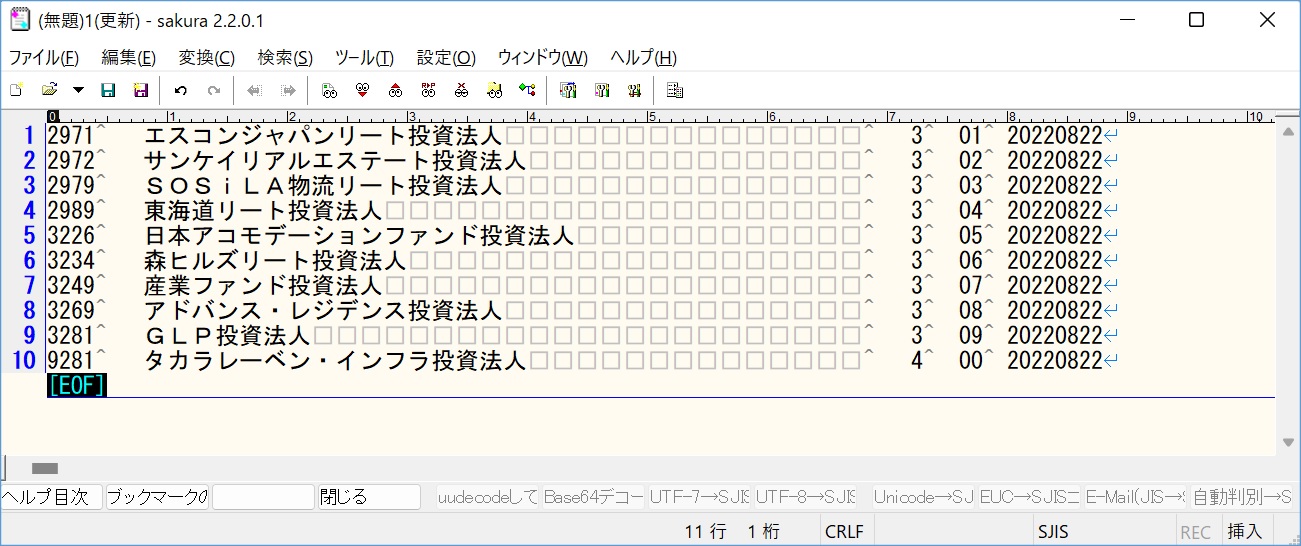Click the uudecode function key button
This screenshot has height=546, width=1301.
(x=488, y=497)
